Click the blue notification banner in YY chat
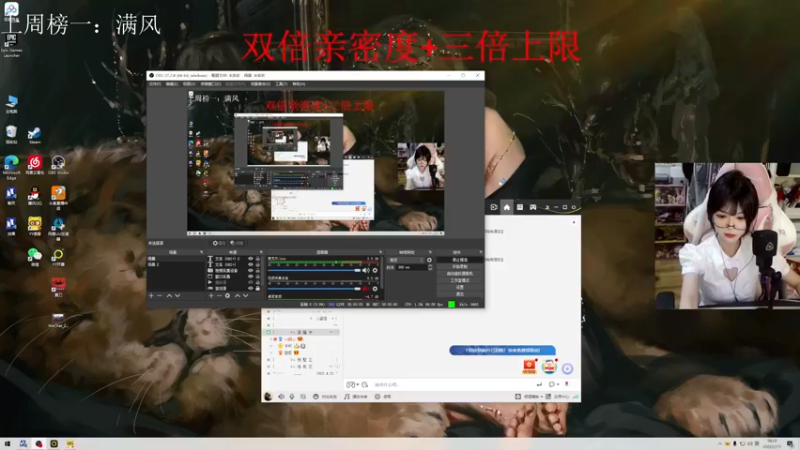 point(503,350)
